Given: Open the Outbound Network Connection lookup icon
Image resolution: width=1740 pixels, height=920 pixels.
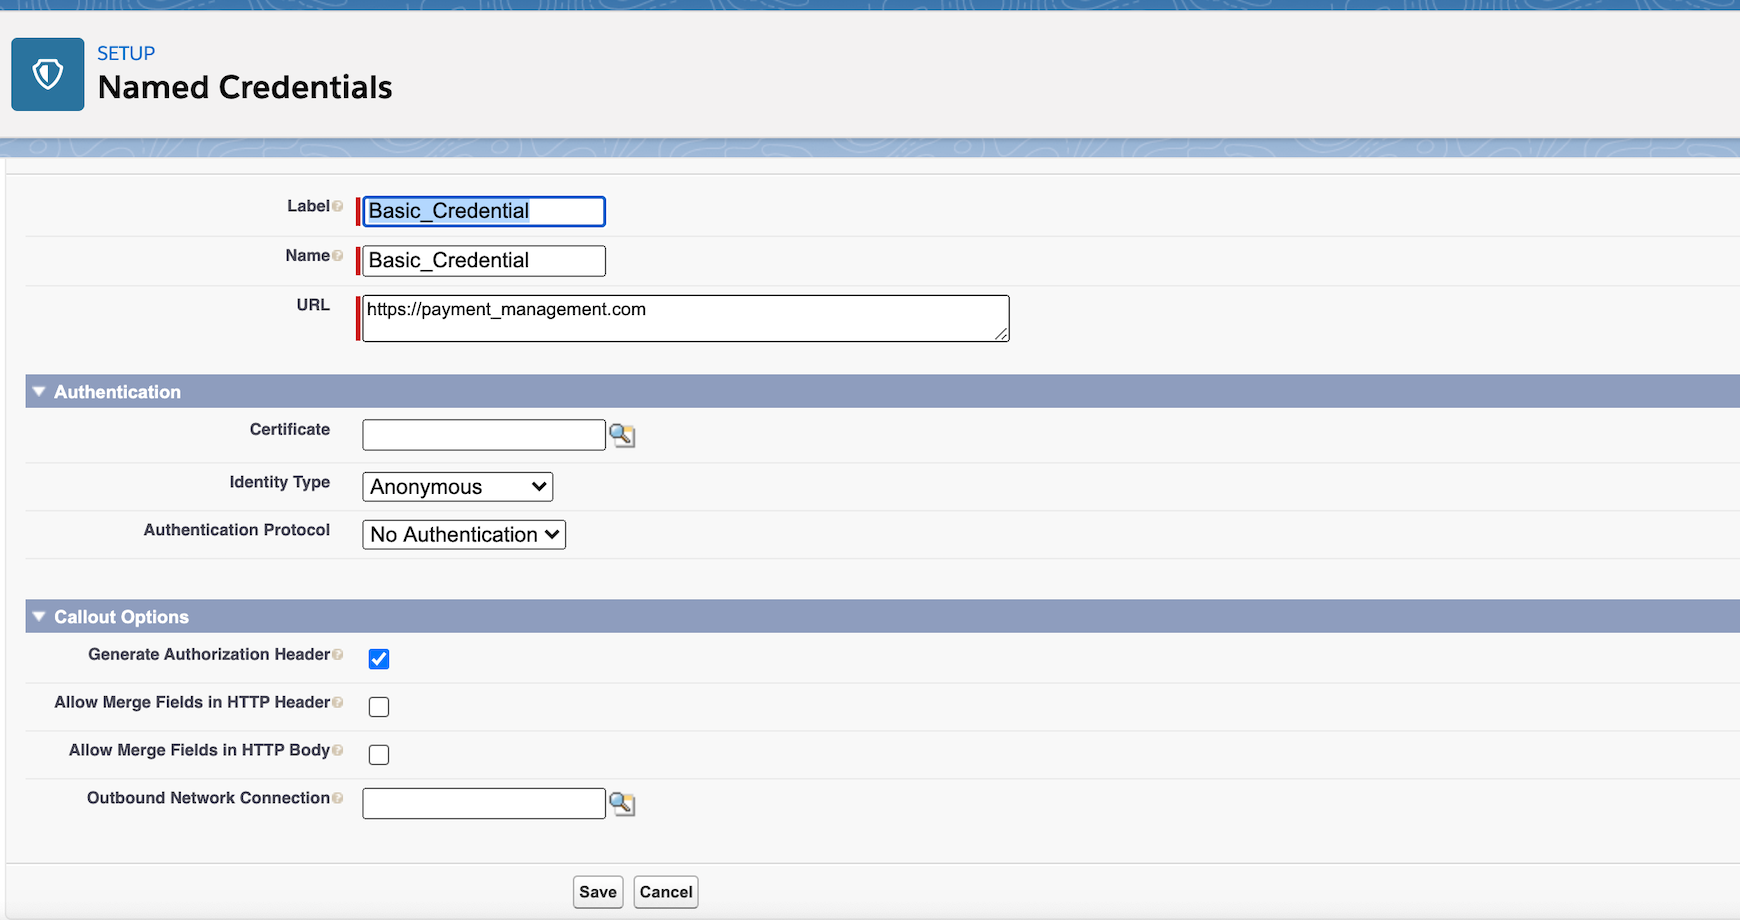Looking at the screenshot, I should point(622,803).
